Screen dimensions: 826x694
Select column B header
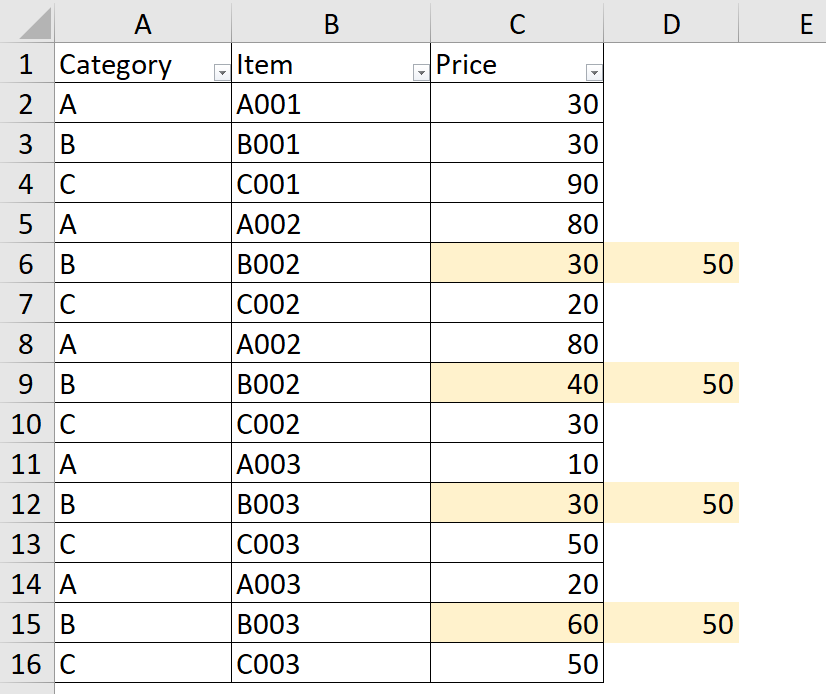331,24
